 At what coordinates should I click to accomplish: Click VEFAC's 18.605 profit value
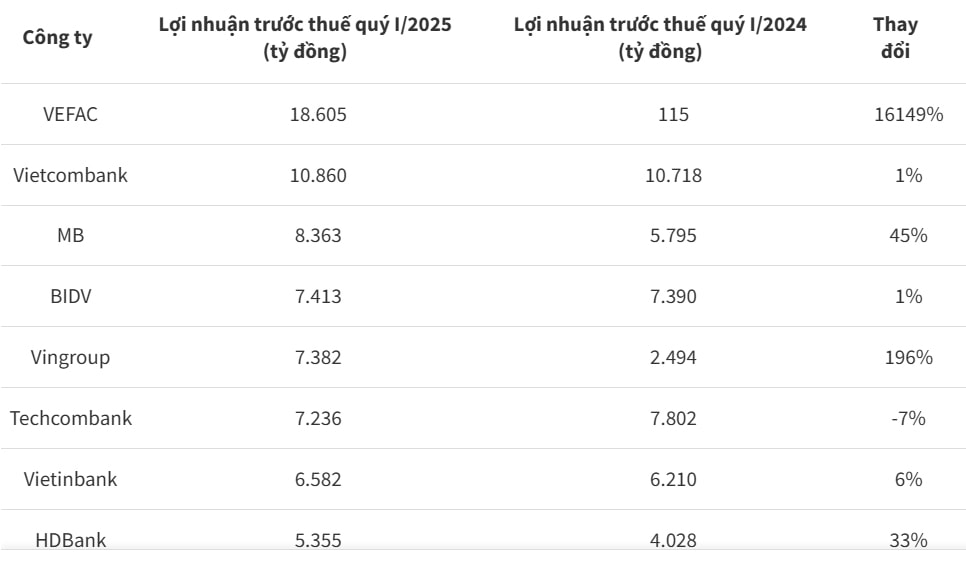point(318,115)
